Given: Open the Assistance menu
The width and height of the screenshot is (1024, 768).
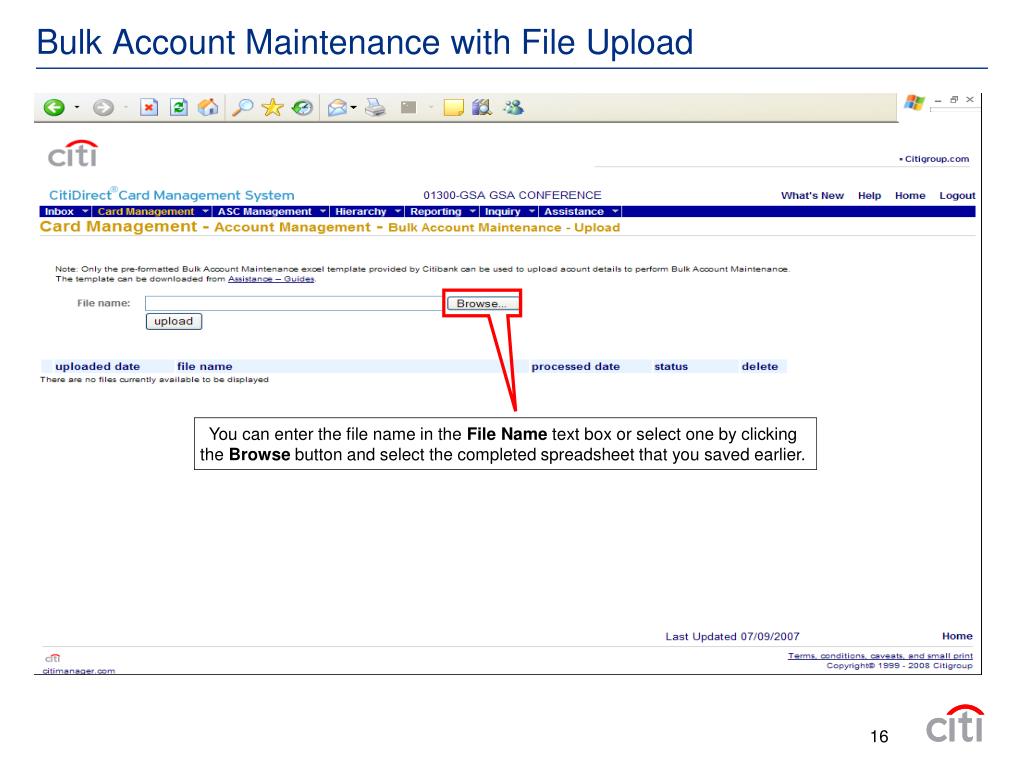Looking at the screenshot, I should [574, 212].
